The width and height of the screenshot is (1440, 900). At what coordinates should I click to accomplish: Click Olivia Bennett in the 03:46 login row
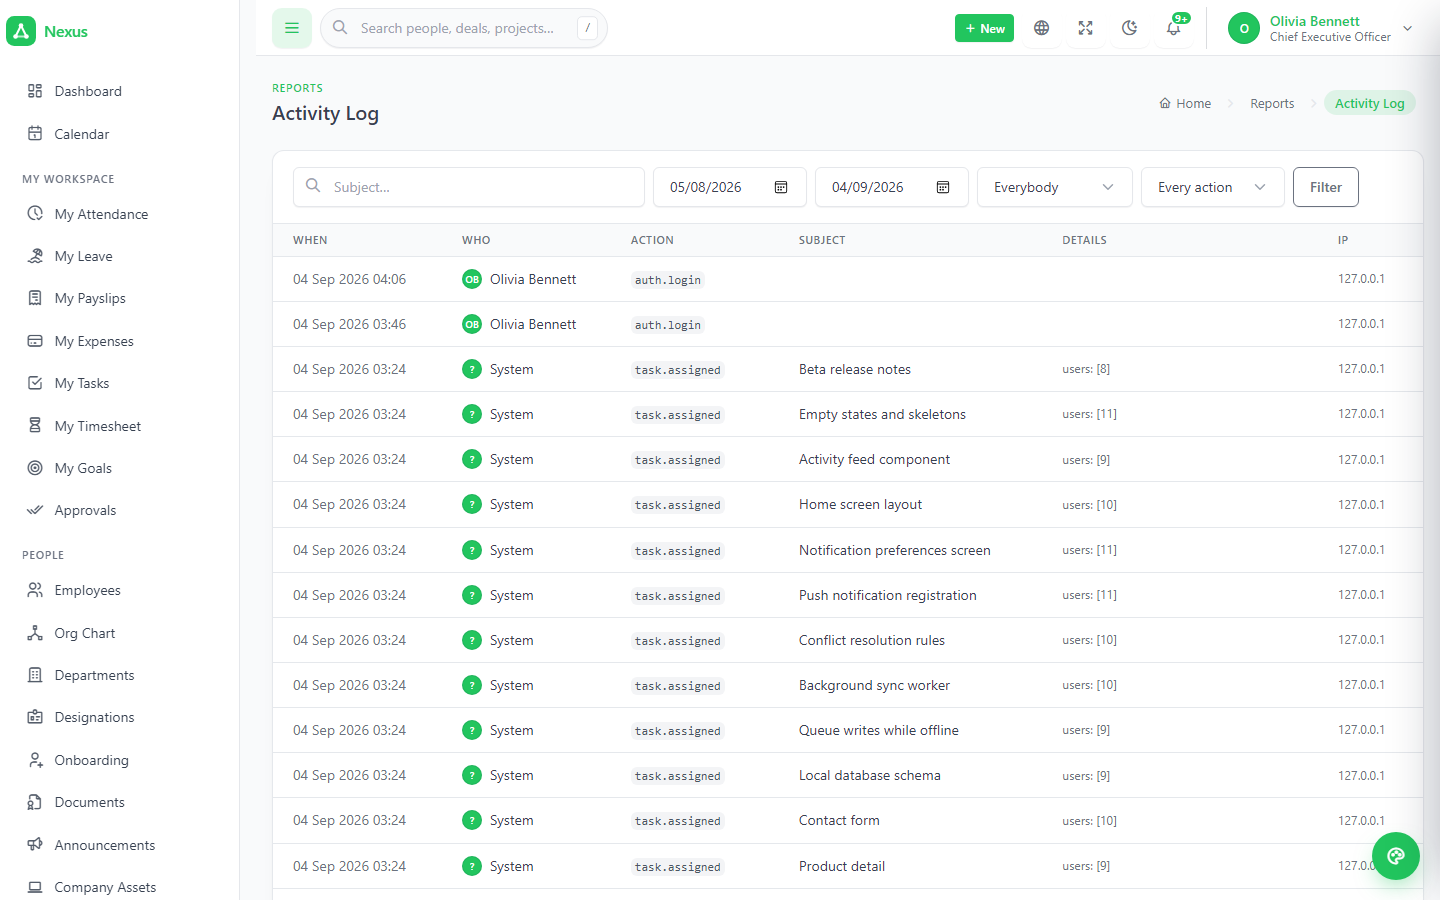[x=533, y=324]
